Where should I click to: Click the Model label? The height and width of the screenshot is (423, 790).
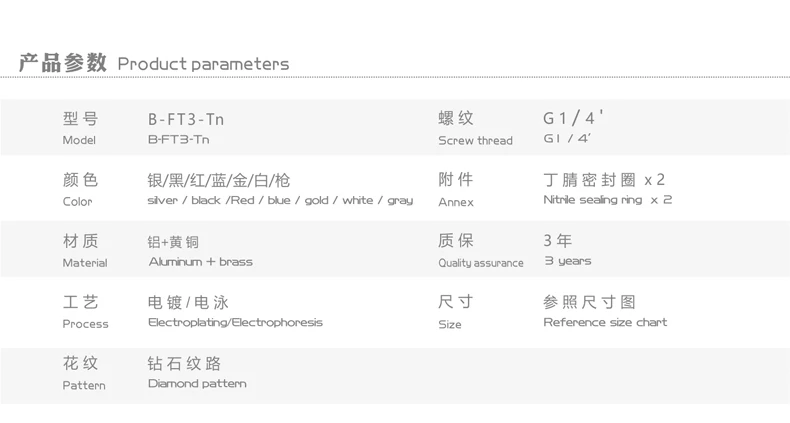(x=79, y=141)
